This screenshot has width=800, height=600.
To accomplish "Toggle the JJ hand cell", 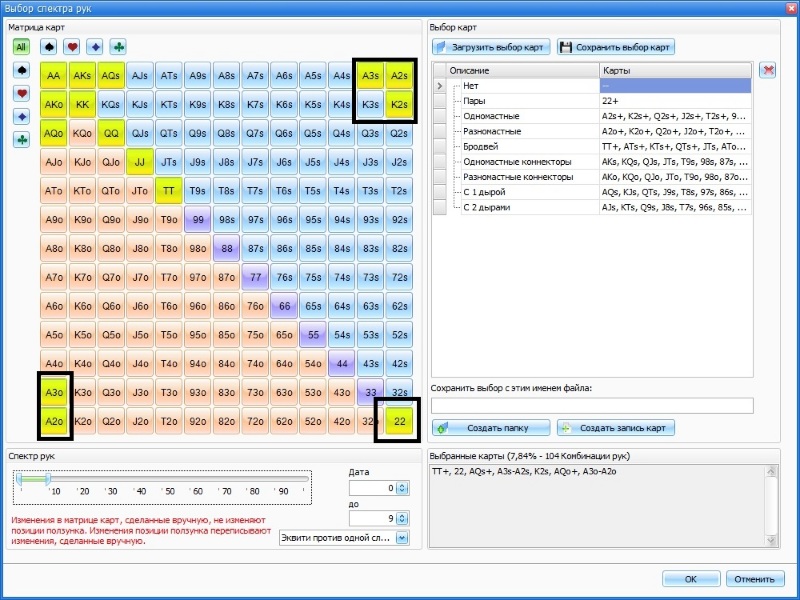I will 140,162.
